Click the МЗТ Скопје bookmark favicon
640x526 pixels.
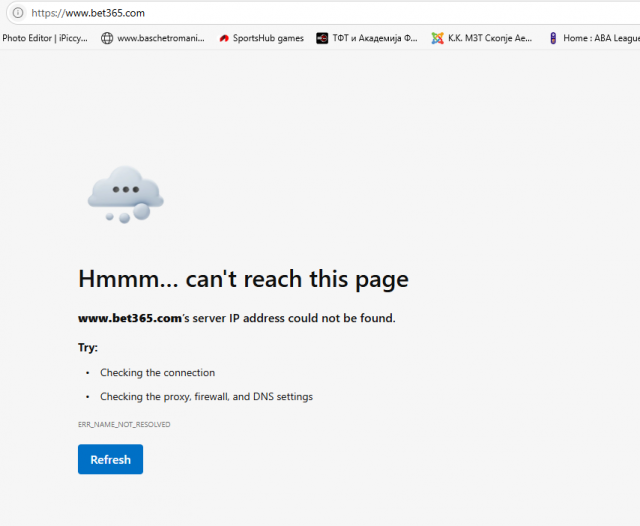pyautogui.click(x=438, y=38)
